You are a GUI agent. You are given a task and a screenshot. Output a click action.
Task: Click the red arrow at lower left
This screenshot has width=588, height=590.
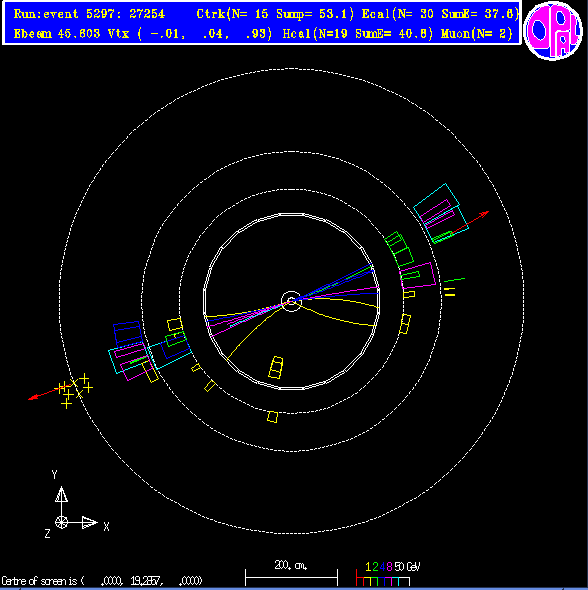[x=48, y=392]
